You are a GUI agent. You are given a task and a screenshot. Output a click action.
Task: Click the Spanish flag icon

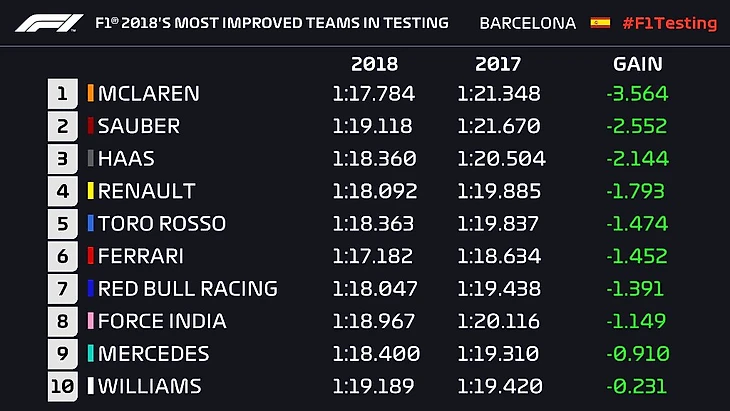600,22
